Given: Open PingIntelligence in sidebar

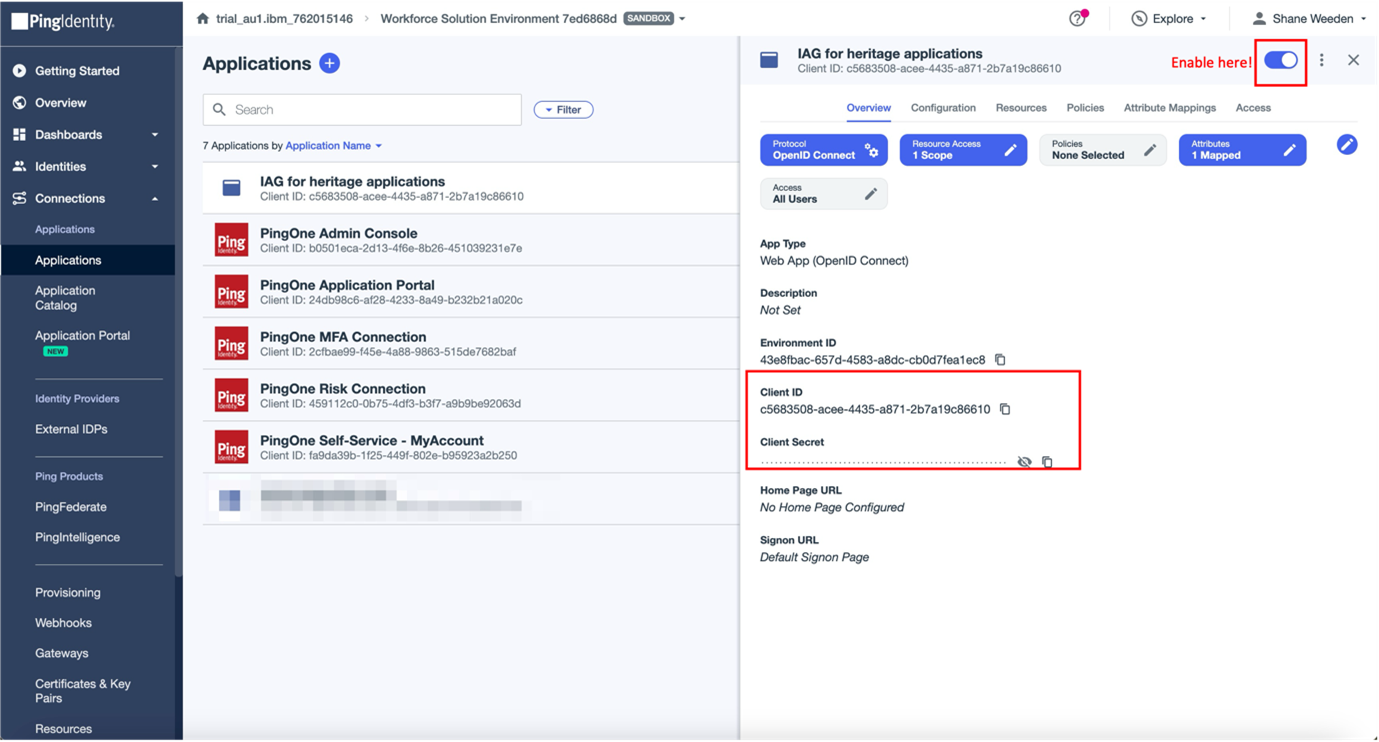Looking at the screenshot, I should [x=77, y=537].
